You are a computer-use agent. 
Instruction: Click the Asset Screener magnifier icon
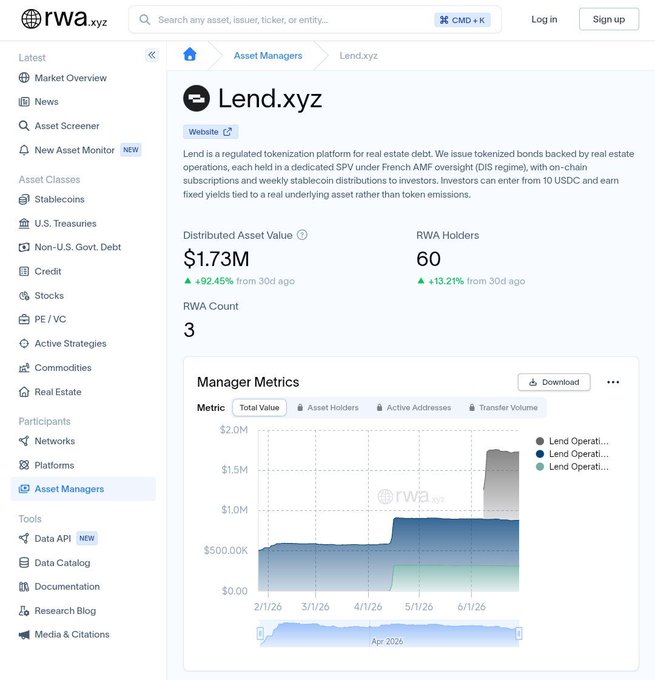[x=24, y=126]
